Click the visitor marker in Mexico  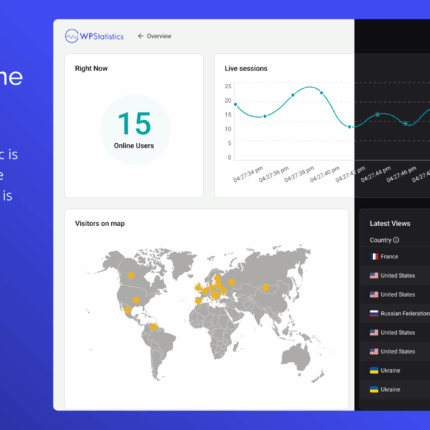[x=127, y=310]
